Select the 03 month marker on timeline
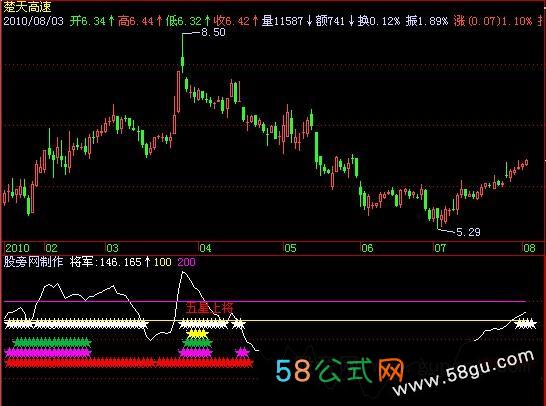Image resolution: width=546 pixels, height=406 pixels. tap(112, 248)
